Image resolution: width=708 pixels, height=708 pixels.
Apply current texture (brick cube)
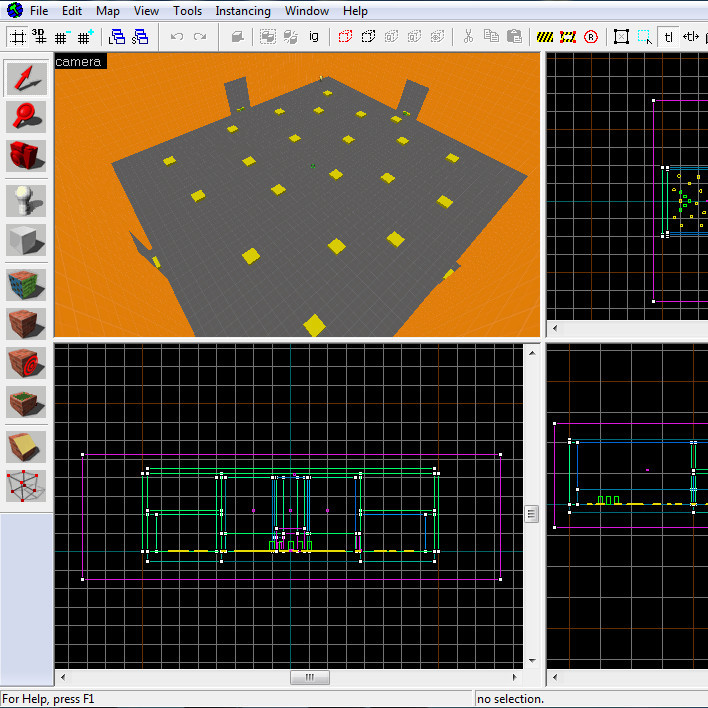click(26, 324)
